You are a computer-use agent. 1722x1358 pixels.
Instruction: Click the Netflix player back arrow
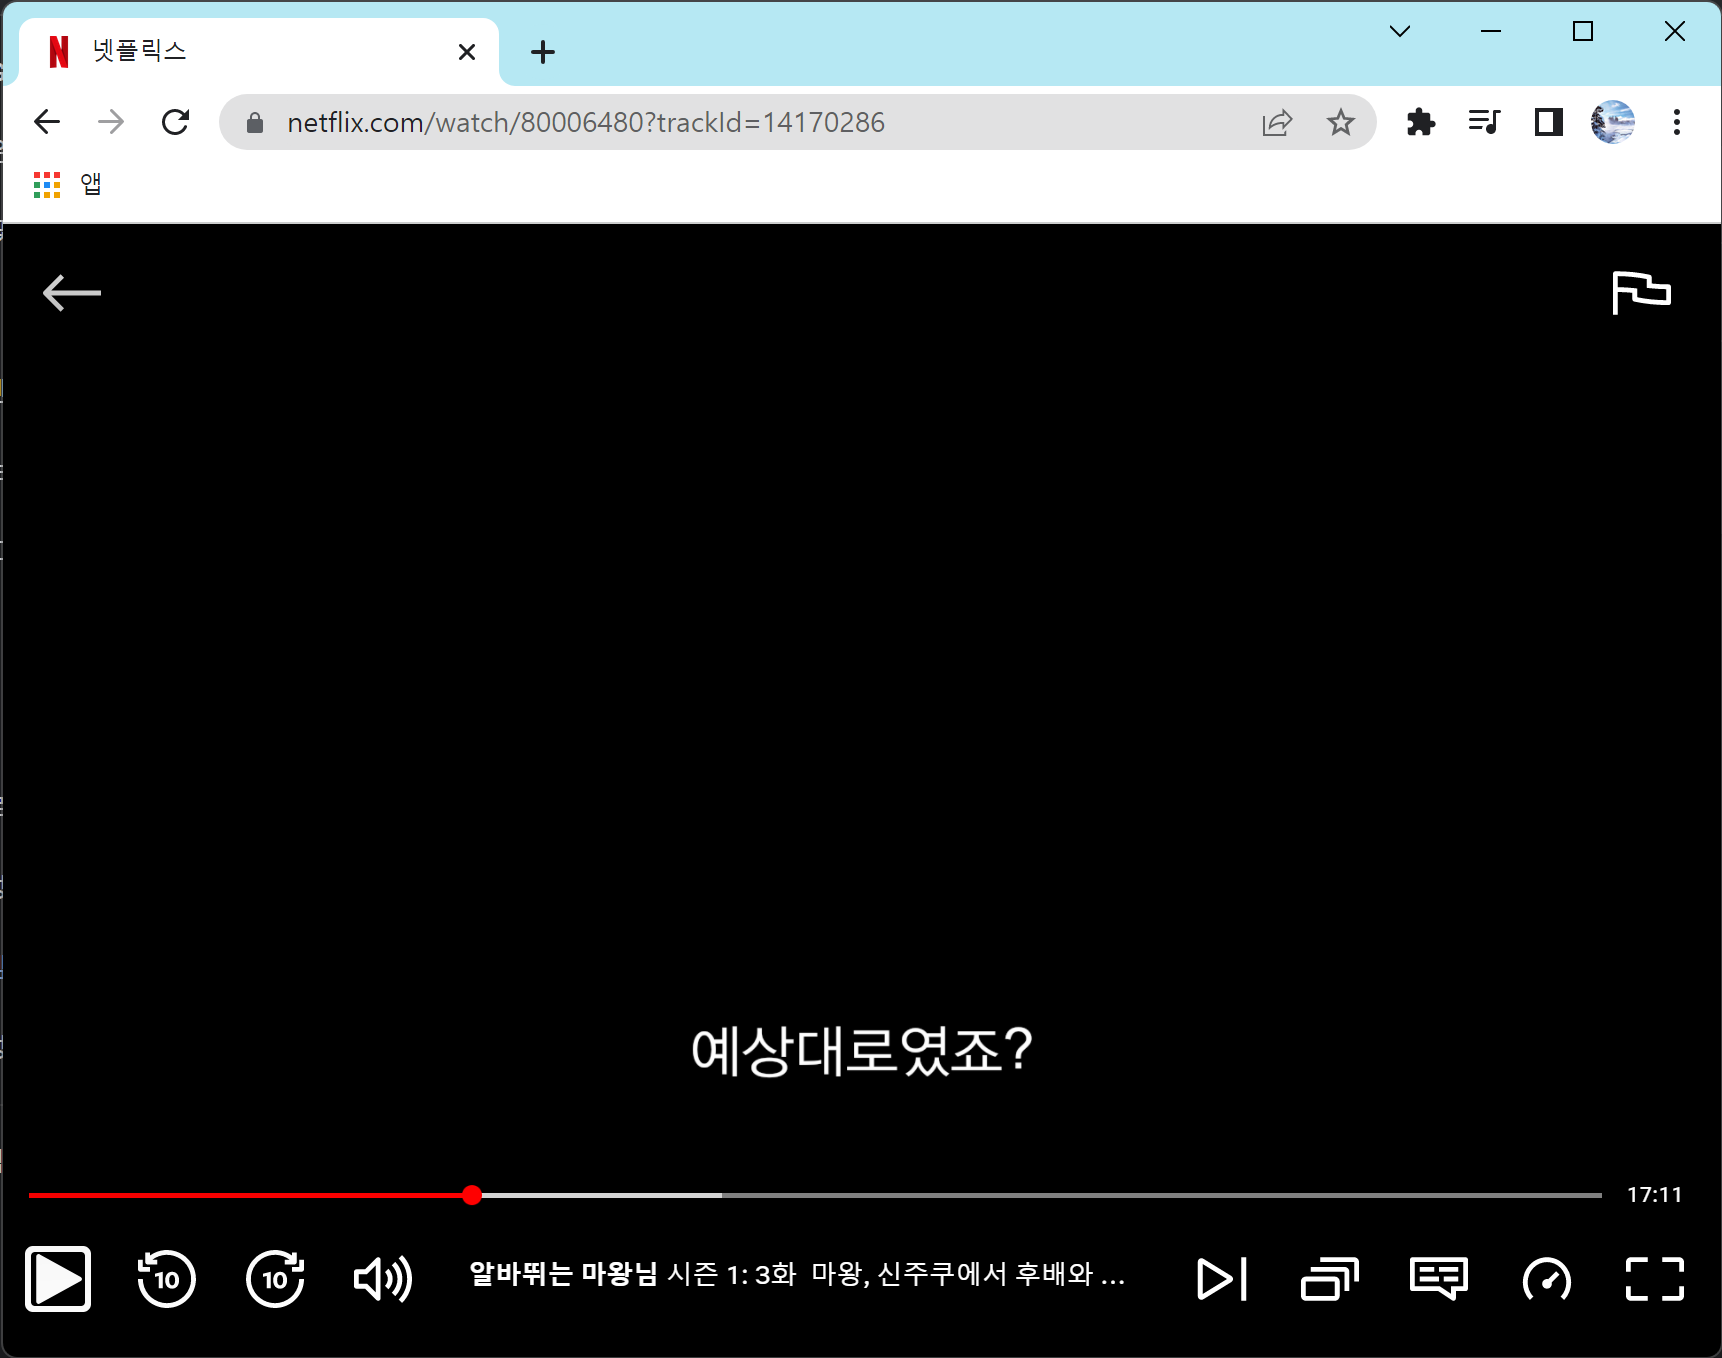point(72,293)
